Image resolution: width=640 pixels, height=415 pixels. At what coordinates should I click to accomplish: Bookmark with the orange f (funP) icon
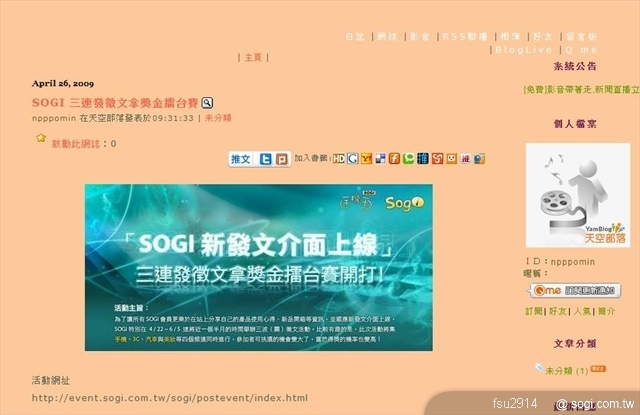point(394,158)
